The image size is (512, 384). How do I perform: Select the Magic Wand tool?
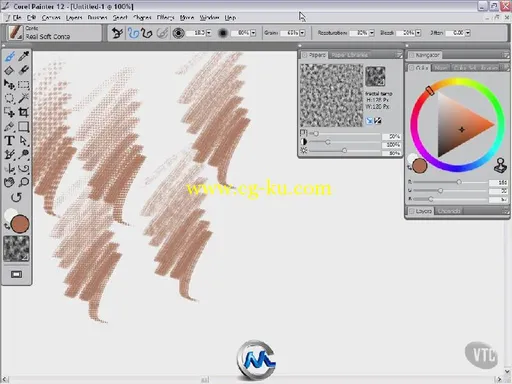pos(23,99)
